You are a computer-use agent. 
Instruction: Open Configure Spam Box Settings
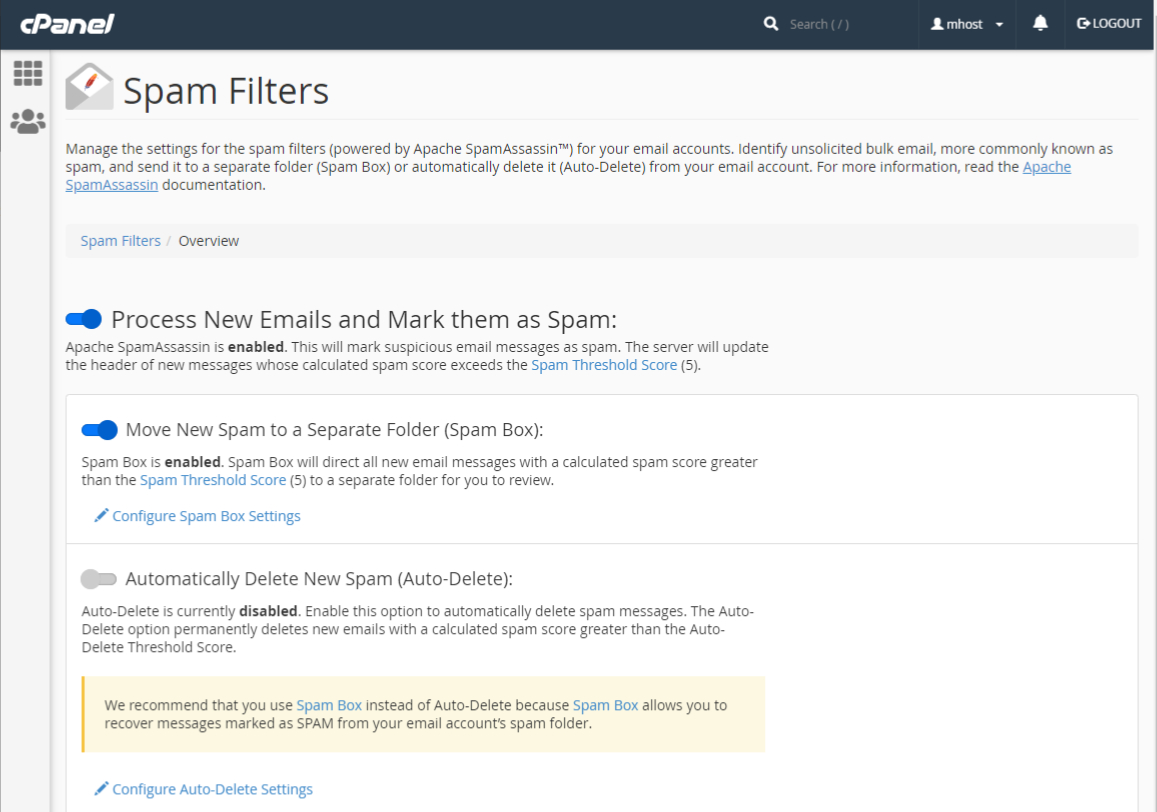pos(206,516)
